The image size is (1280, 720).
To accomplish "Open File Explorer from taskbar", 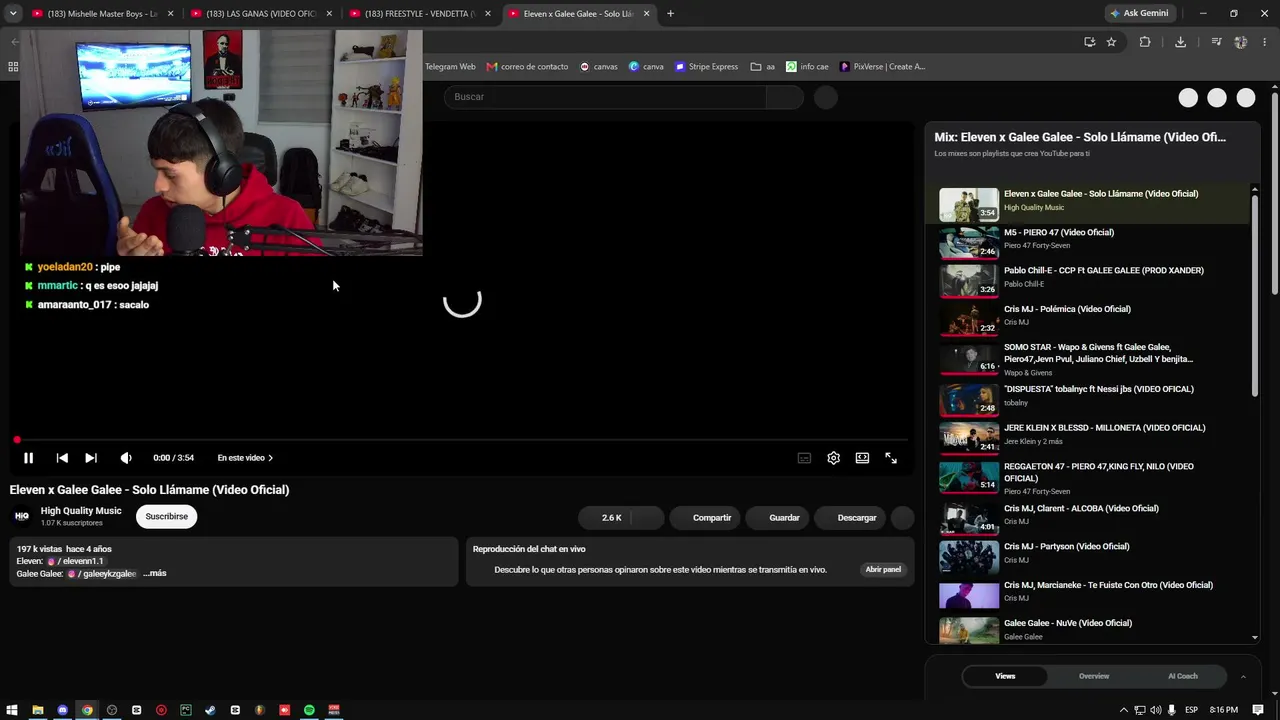I will click(x=38, y=710).
